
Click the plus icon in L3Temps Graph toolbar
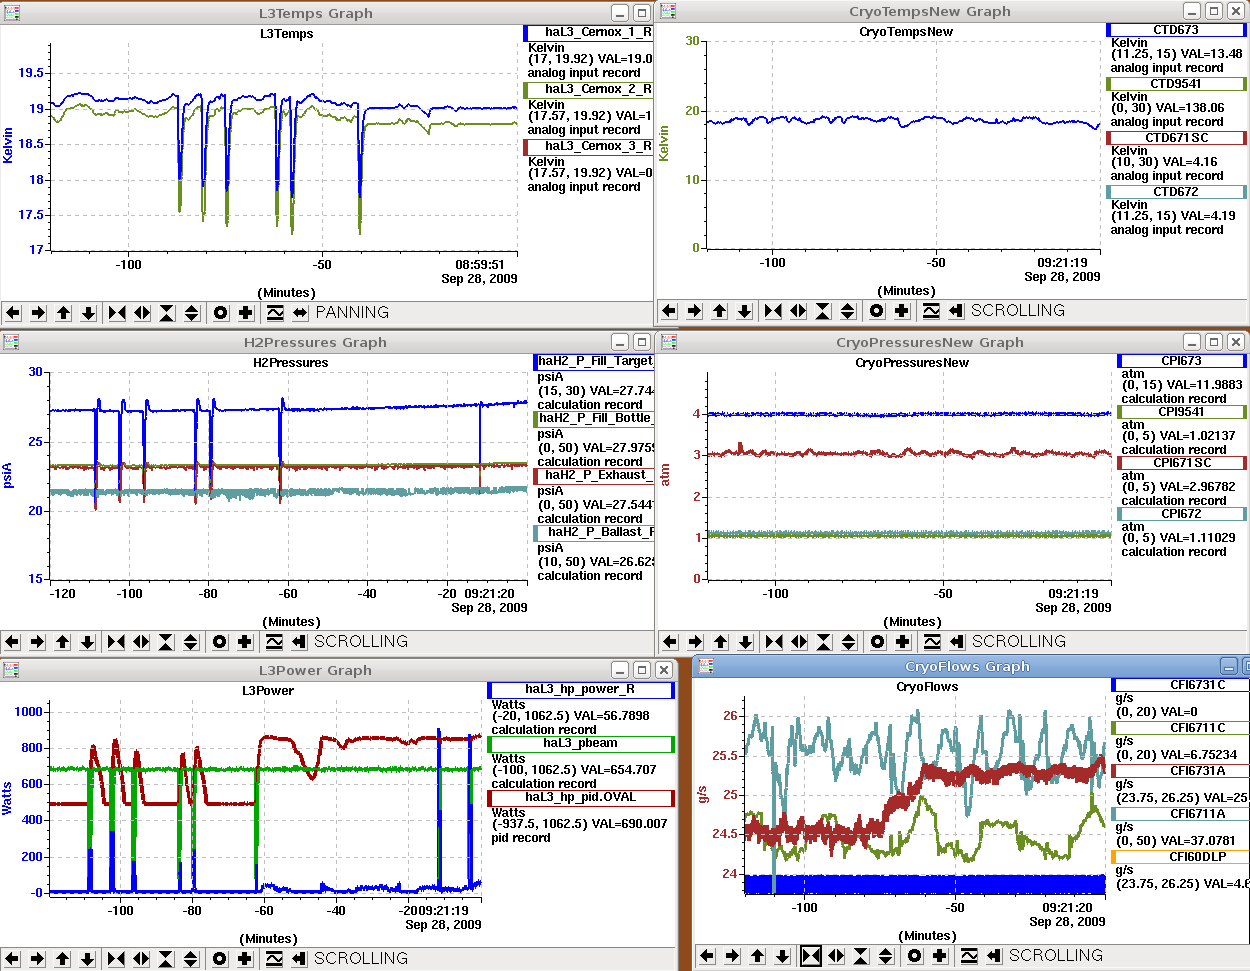point(246,313)
